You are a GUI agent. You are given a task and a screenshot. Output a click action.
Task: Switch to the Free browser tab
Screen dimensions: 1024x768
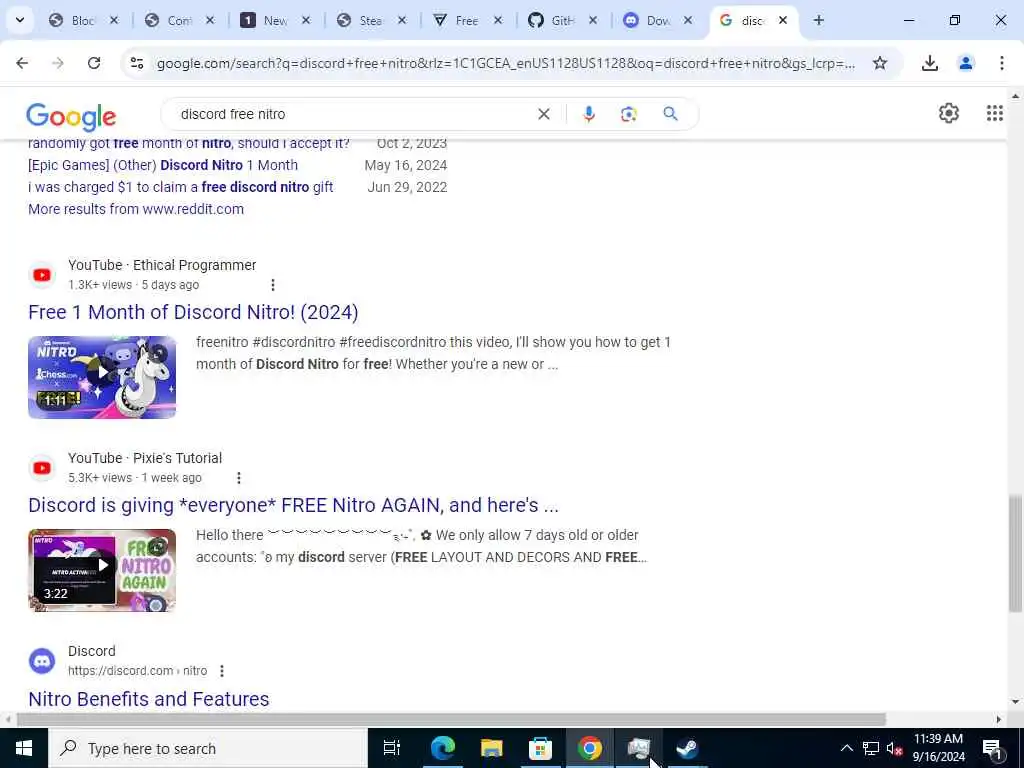468,20
